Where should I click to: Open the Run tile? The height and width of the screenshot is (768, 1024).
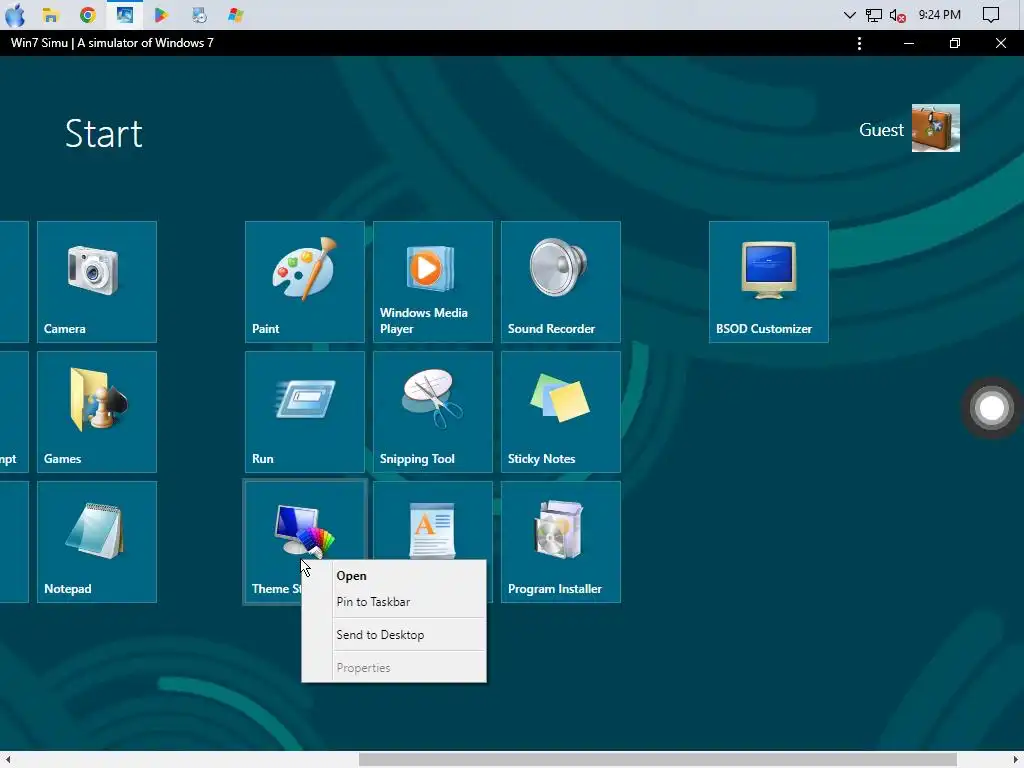pyautogui.click(x=304, y=411)
